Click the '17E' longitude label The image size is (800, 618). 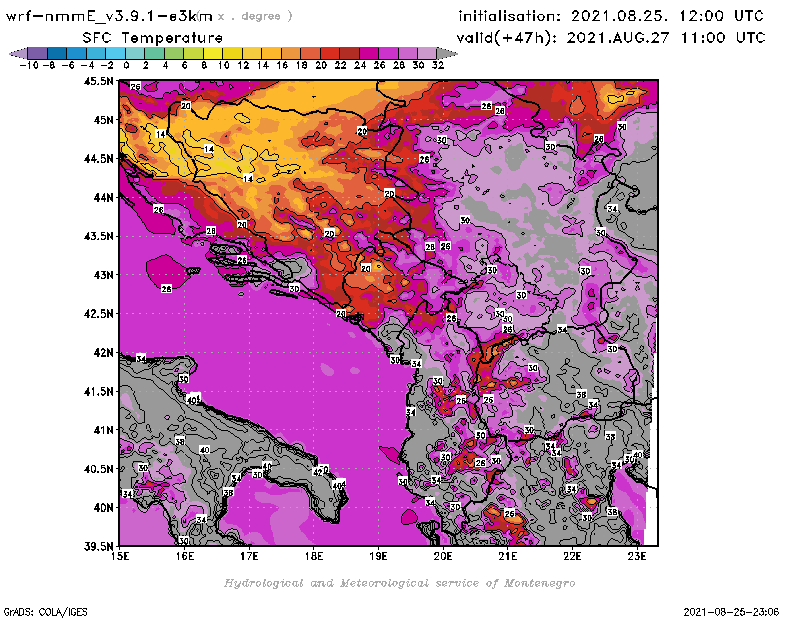249,556
